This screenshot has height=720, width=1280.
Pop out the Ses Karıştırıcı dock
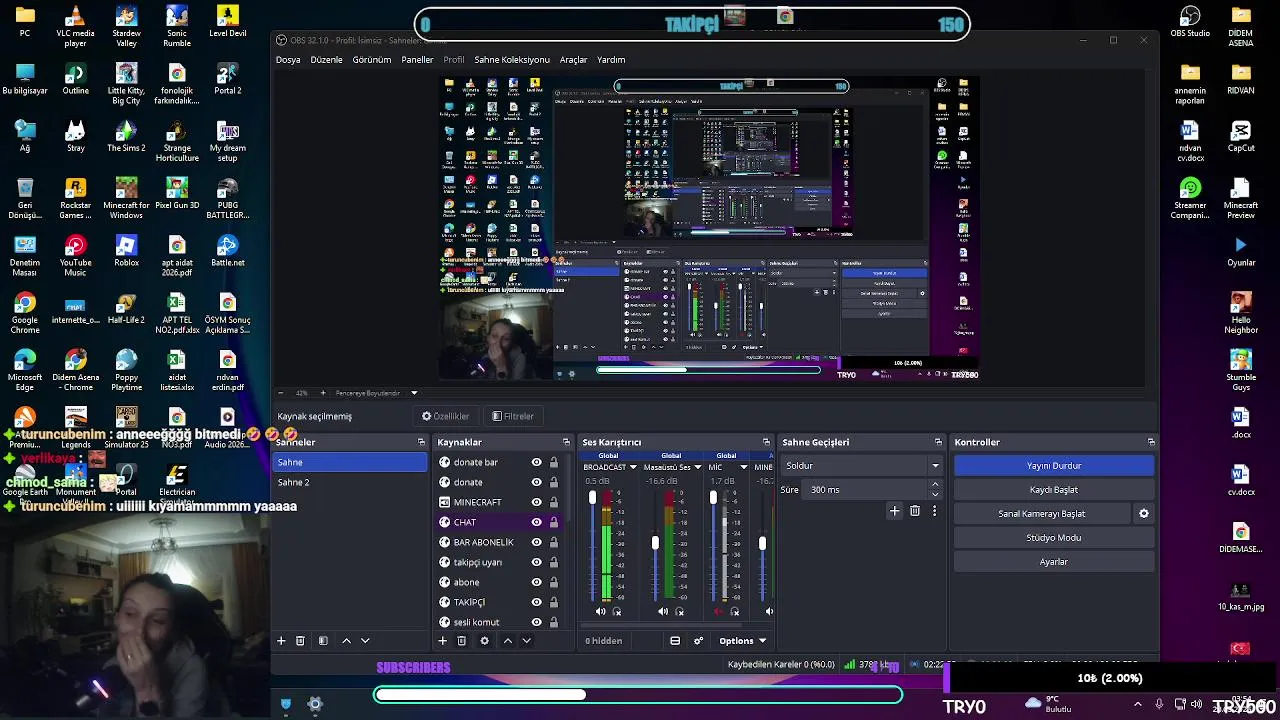pos(766,442)
